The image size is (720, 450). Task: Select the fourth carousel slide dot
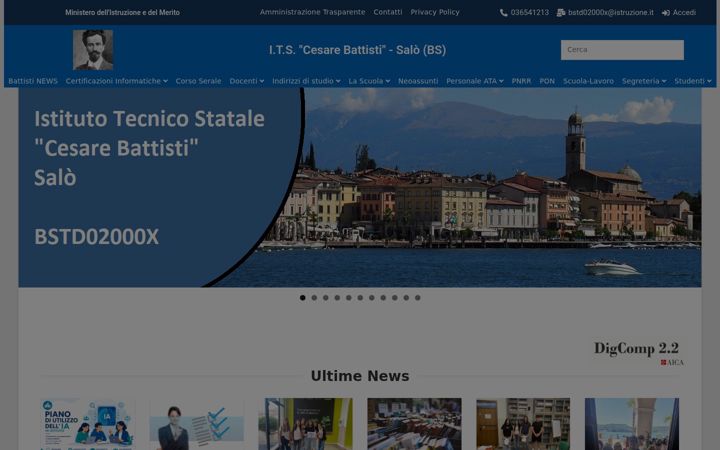[x=337, y=298]
